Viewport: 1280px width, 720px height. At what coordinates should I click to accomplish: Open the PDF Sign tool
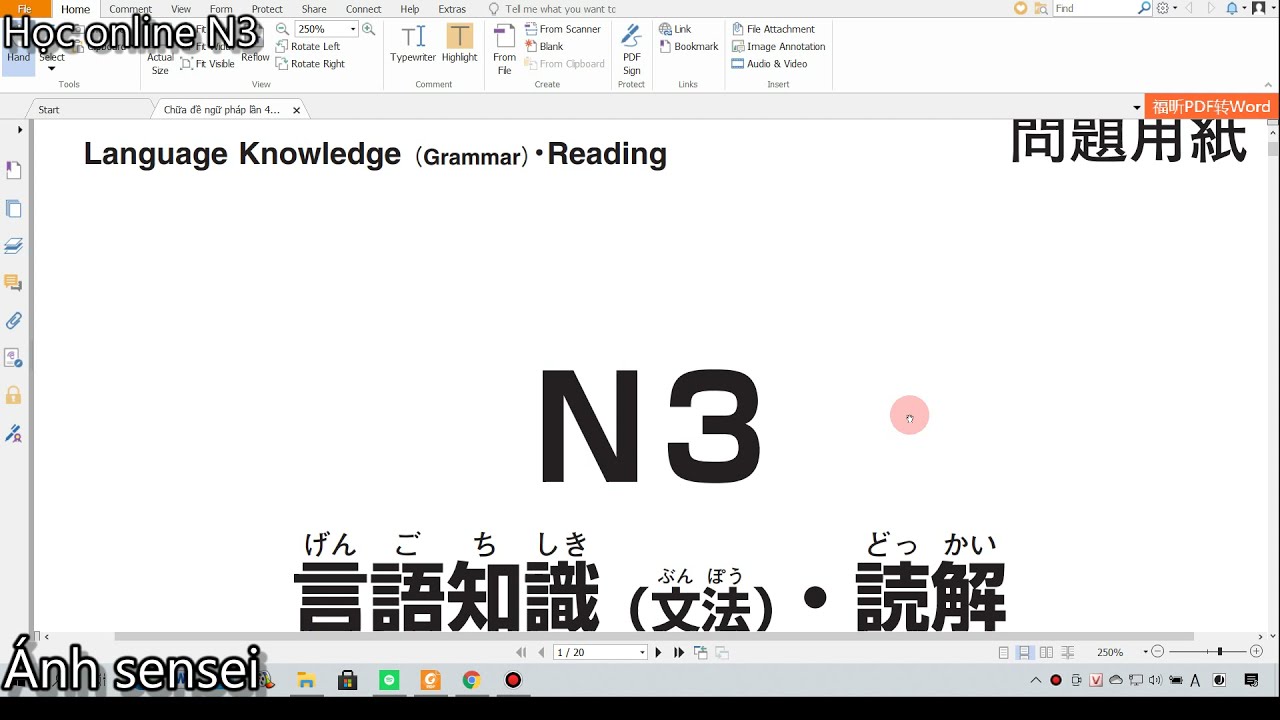point(632,50)
